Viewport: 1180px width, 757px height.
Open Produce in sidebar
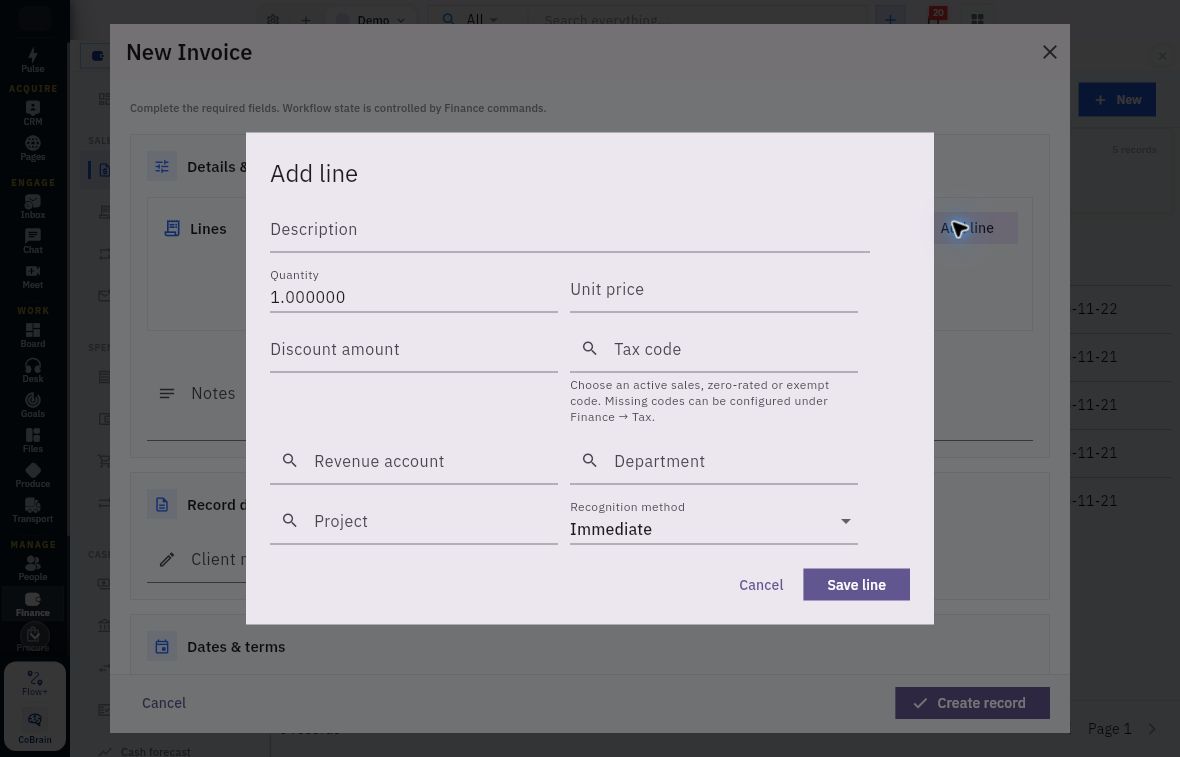(32, 475)
